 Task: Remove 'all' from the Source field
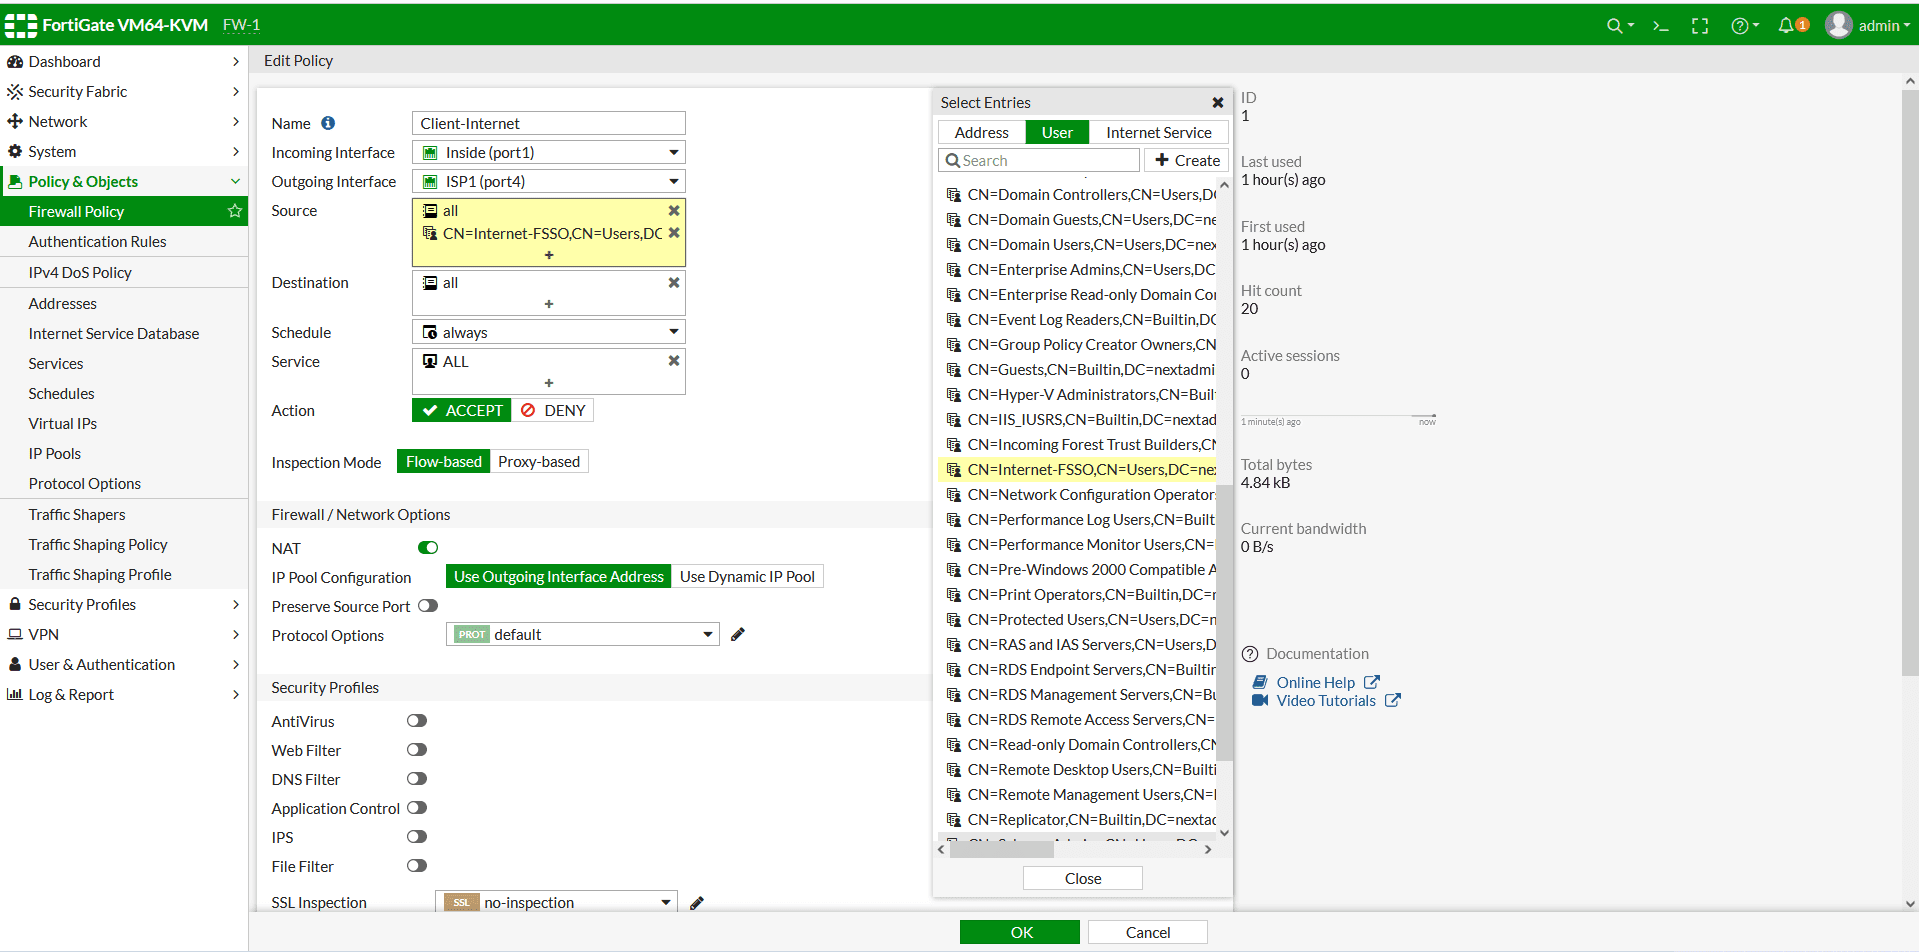pyautogui.click(x=674, y=211)
